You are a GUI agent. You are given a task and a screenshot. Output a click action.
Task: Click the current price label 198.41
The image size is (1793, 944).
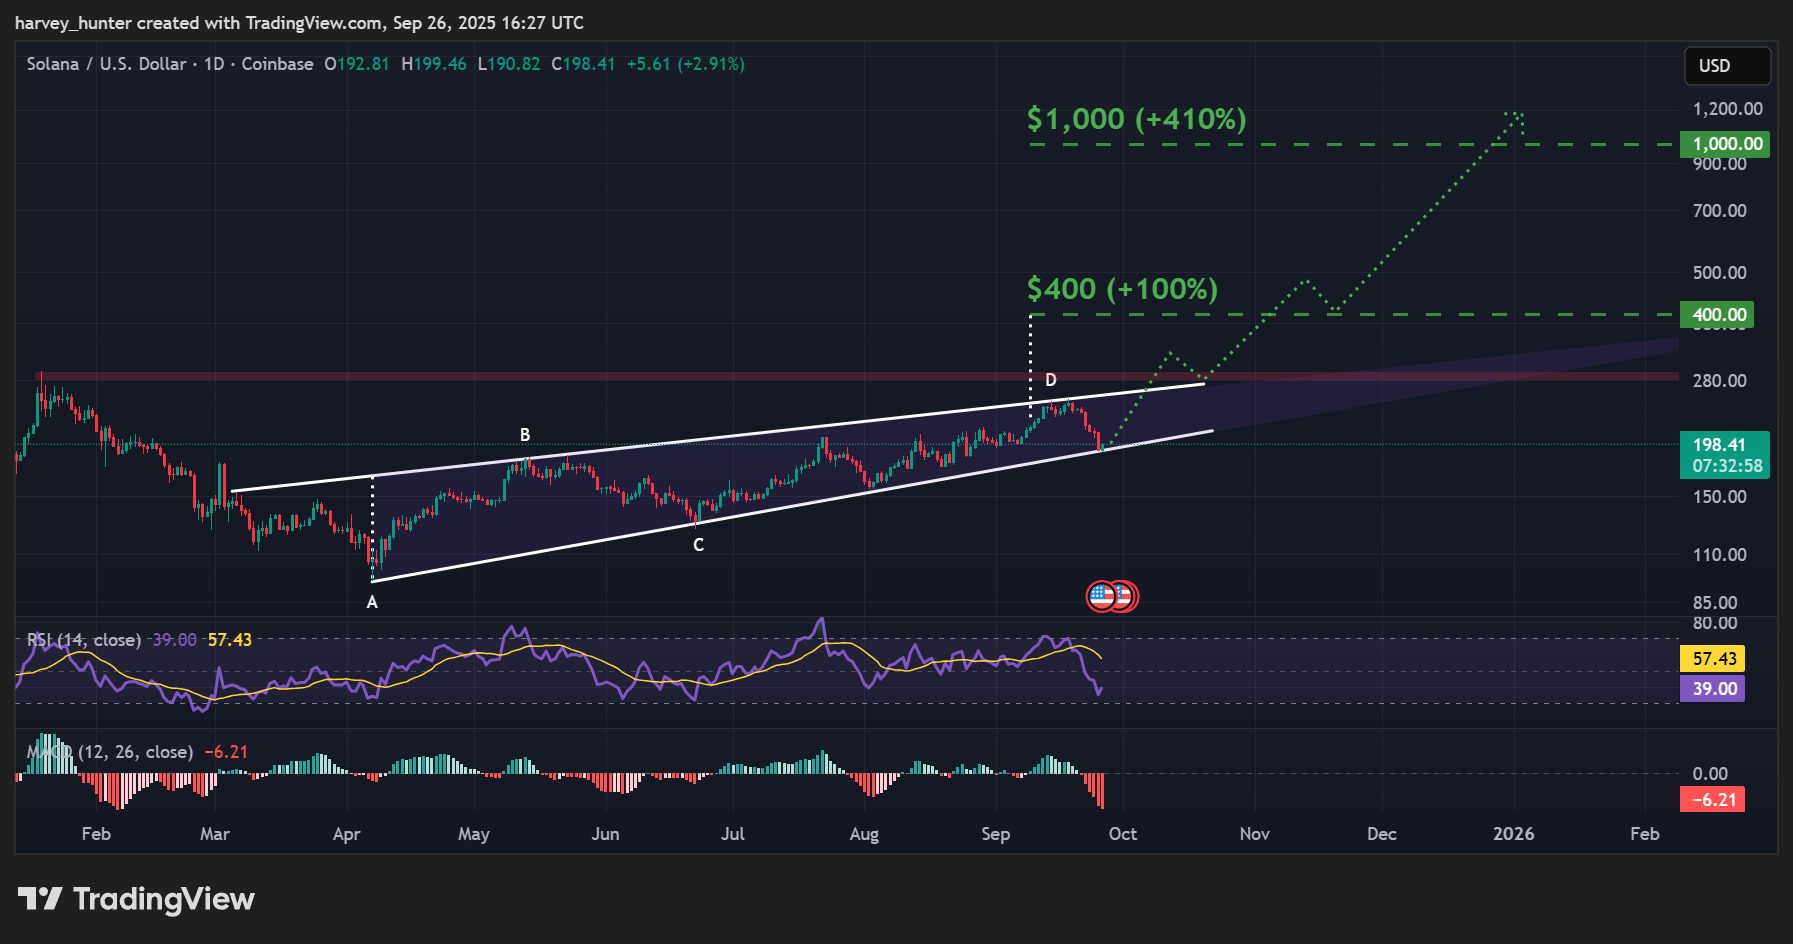1725,455
